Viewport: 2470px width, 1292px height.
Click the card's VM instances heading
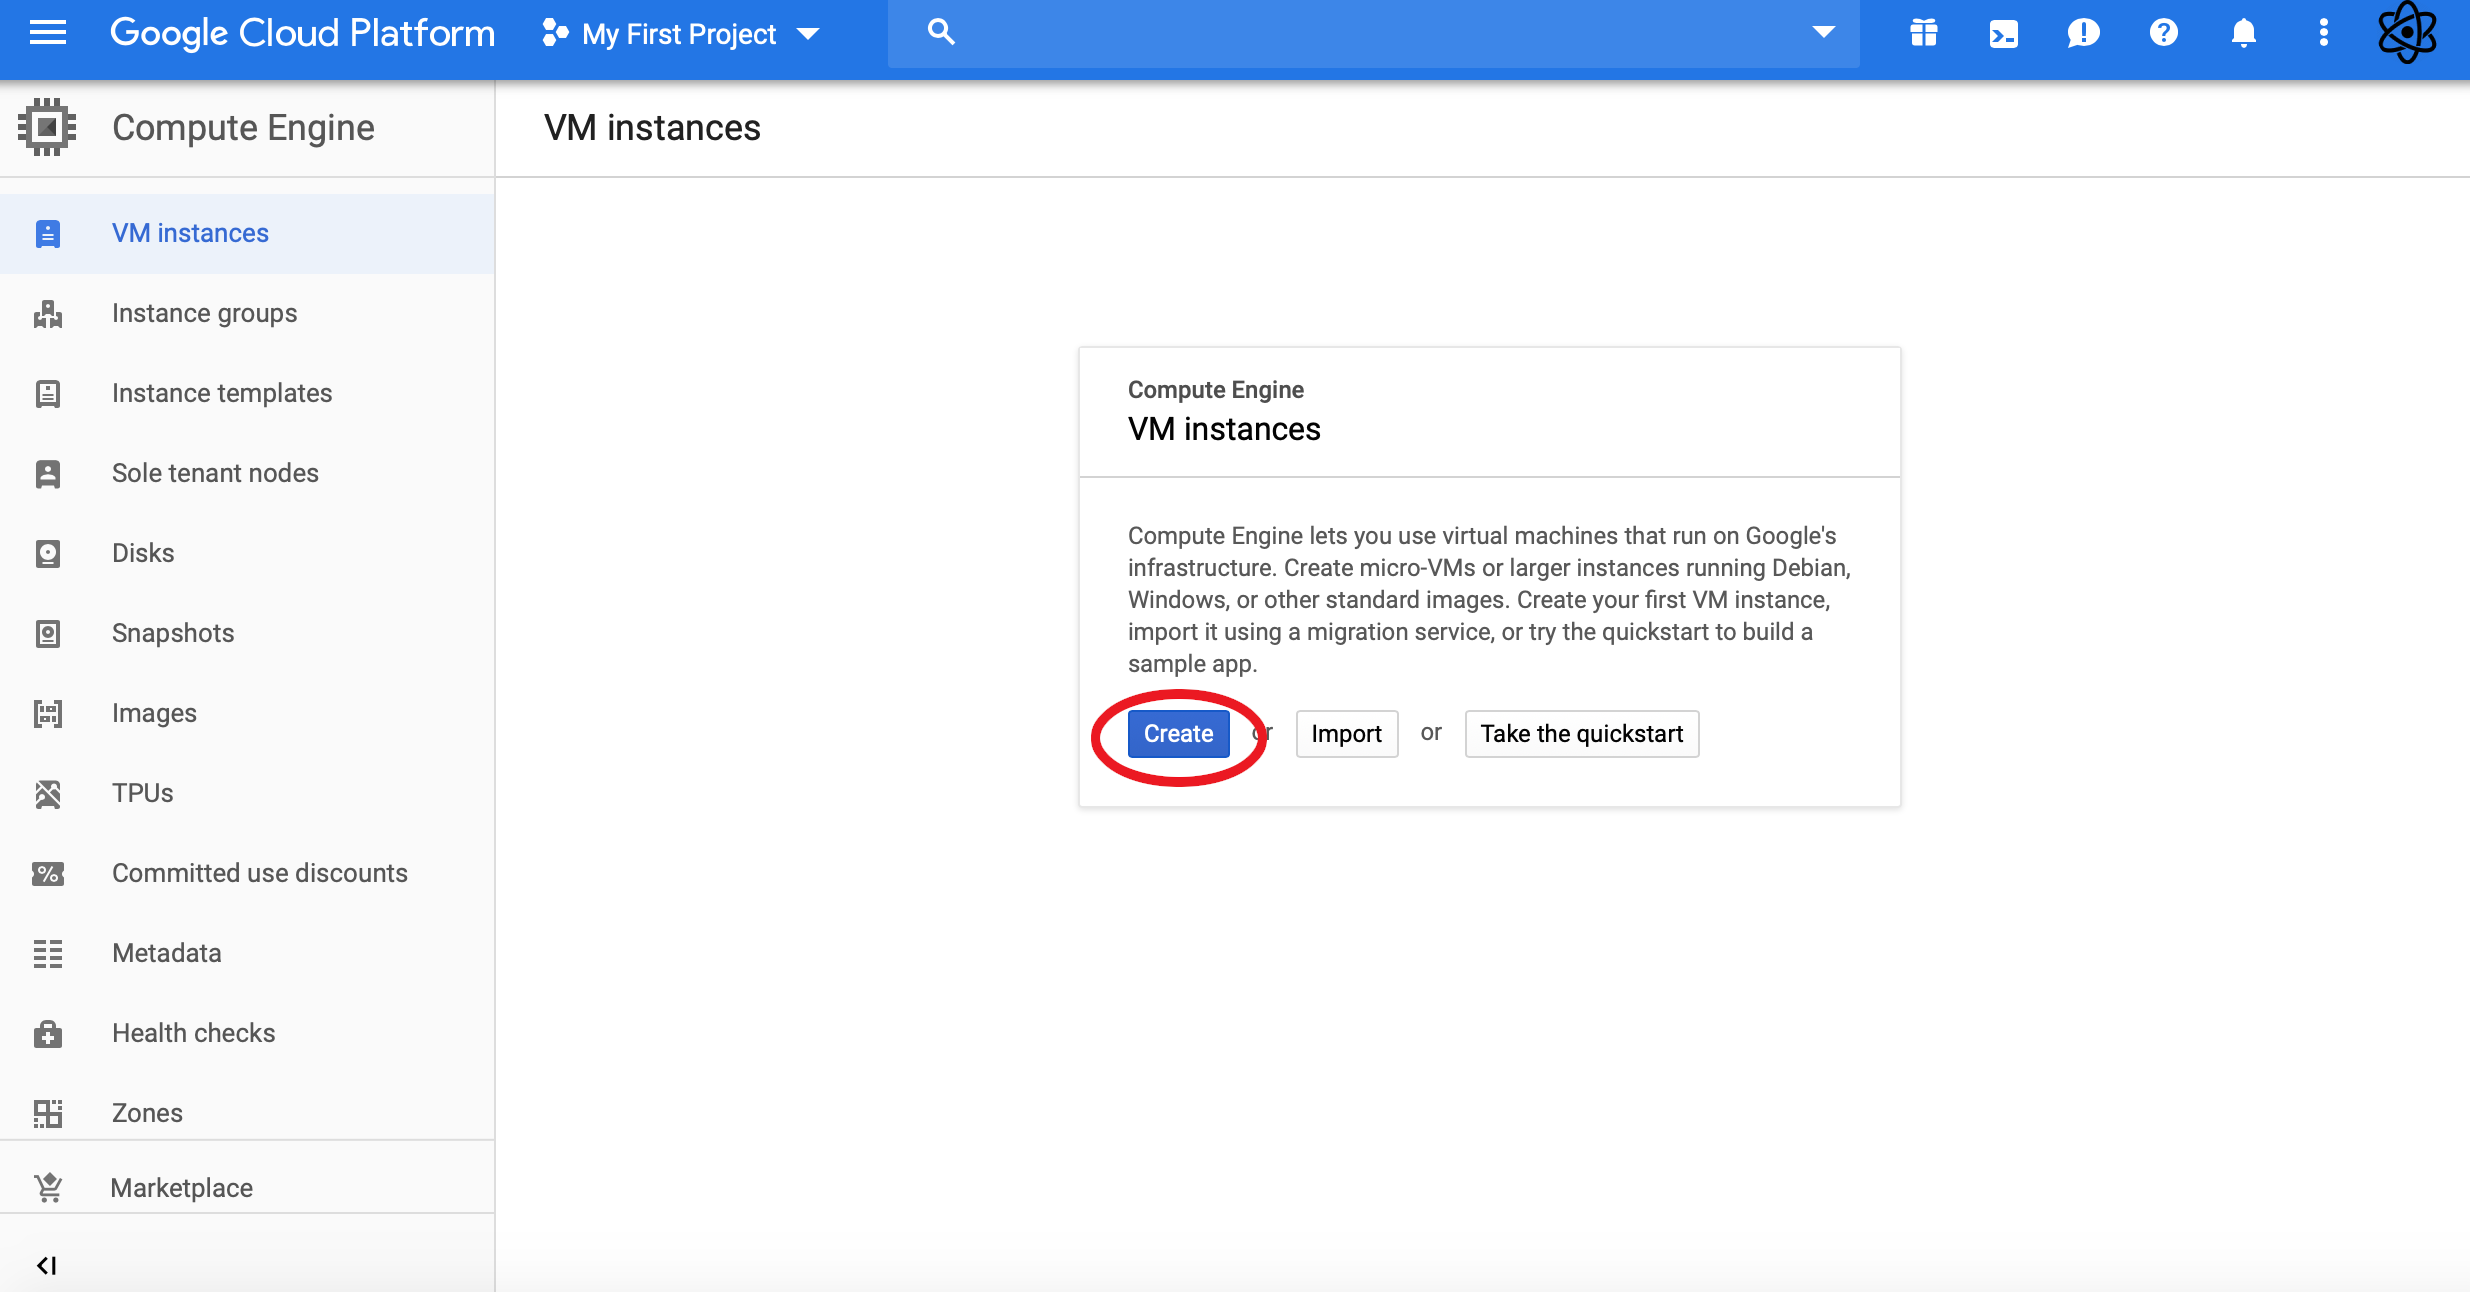click(1224, 429)
